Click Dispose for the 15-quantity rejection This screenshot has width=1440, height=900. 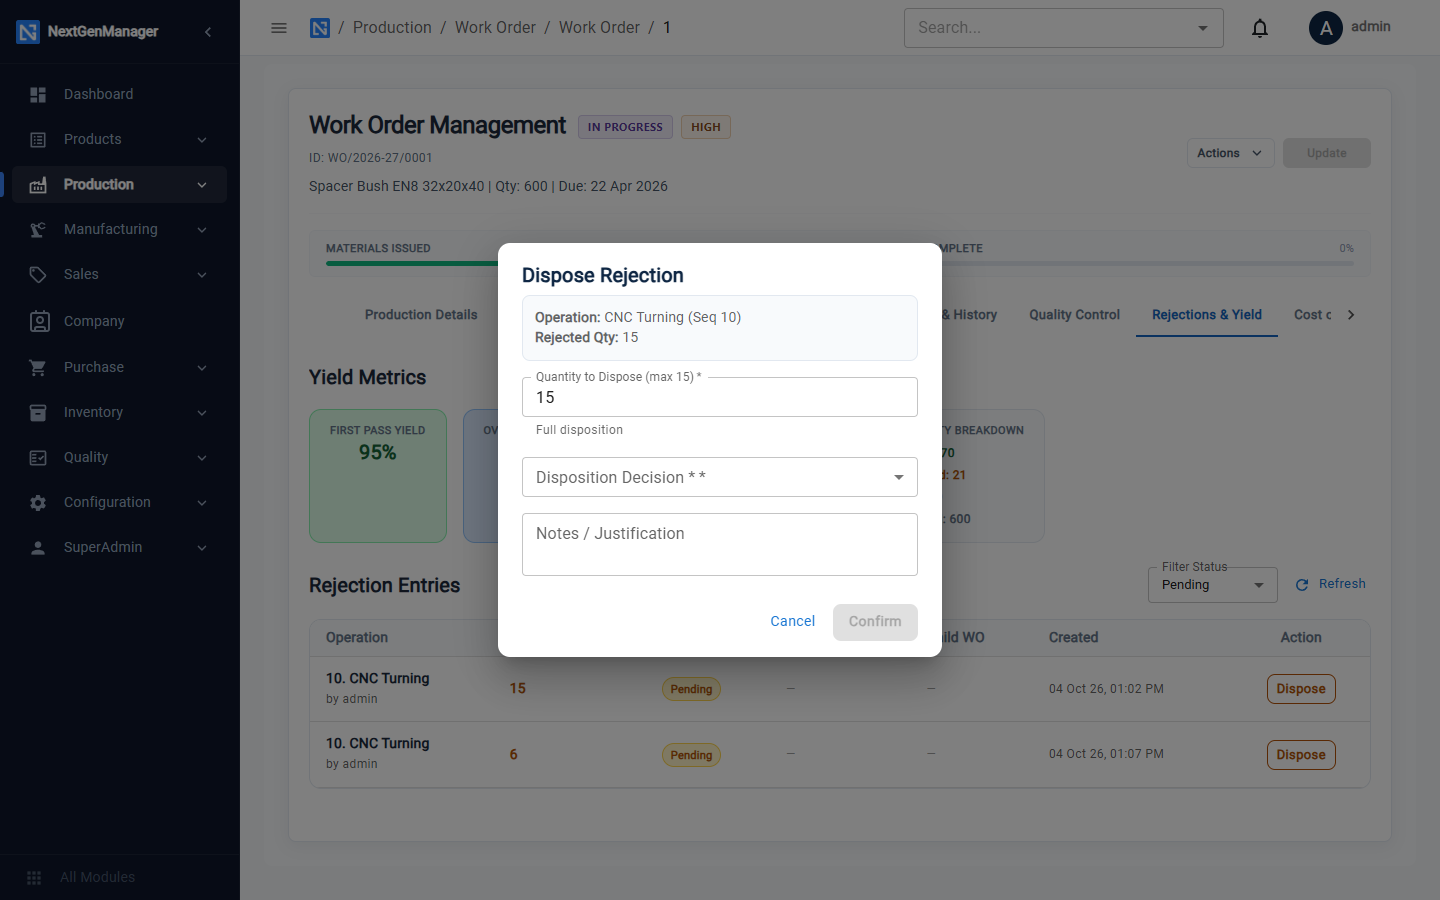coord(1301,689)
